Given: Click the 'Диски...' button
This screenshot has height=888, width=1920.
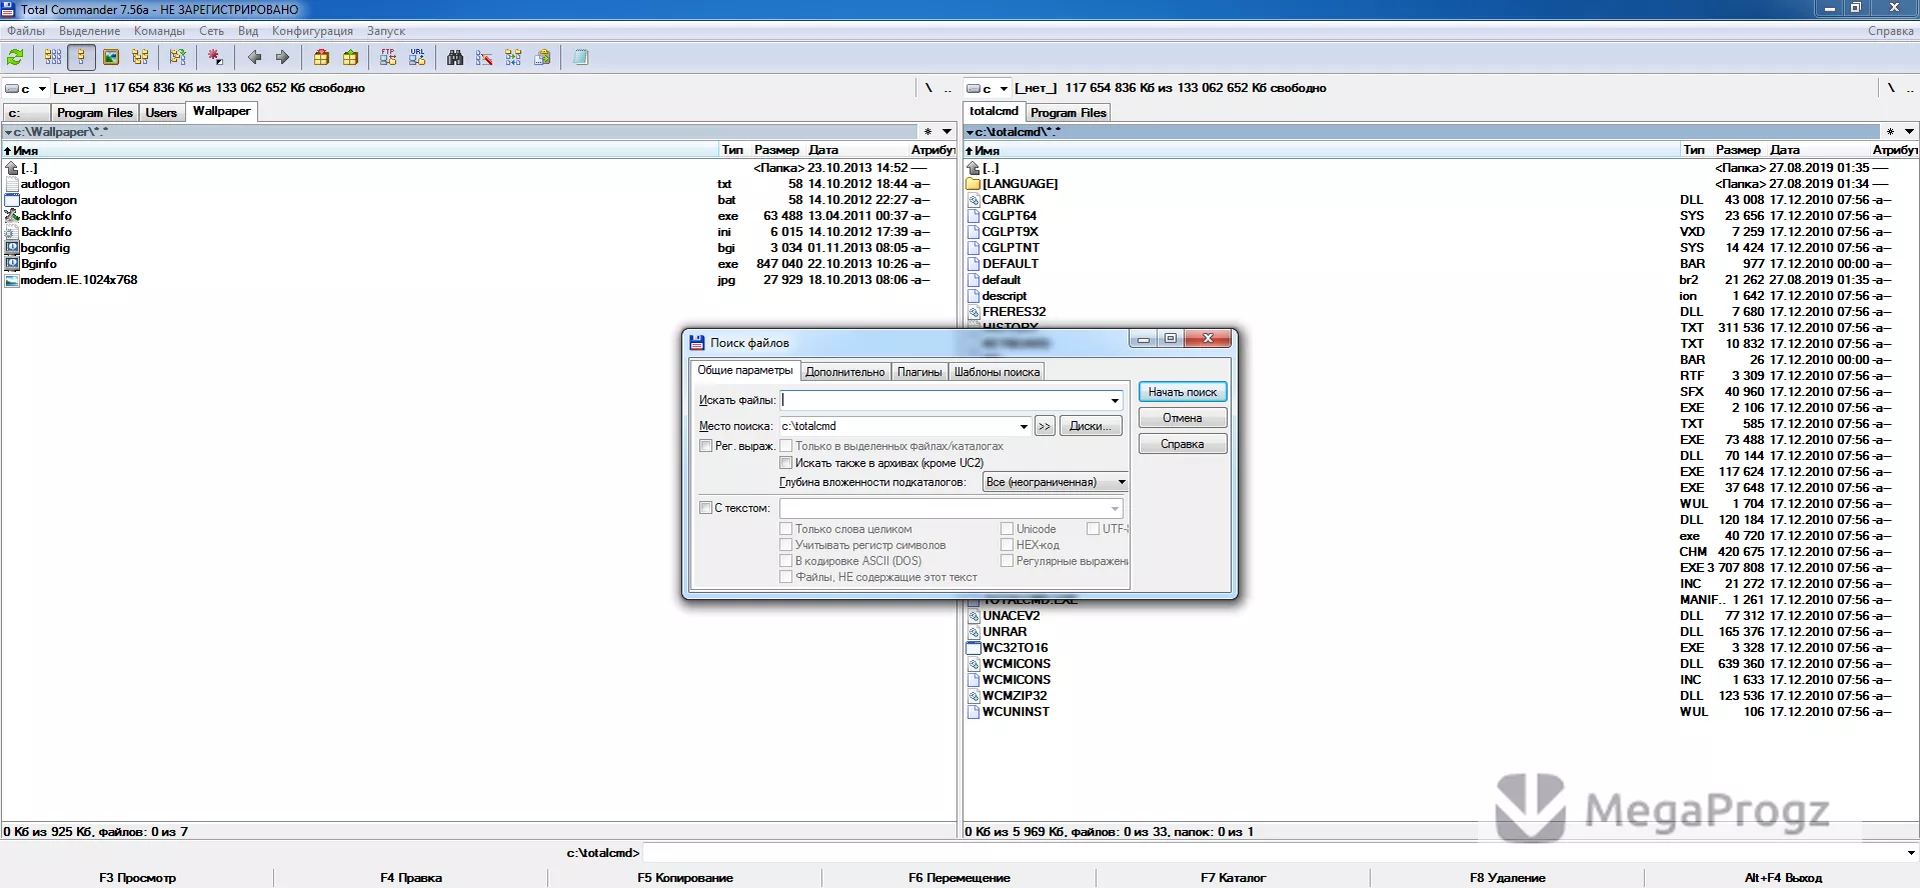Looking at the screenshot, I should pos(1090,426).
